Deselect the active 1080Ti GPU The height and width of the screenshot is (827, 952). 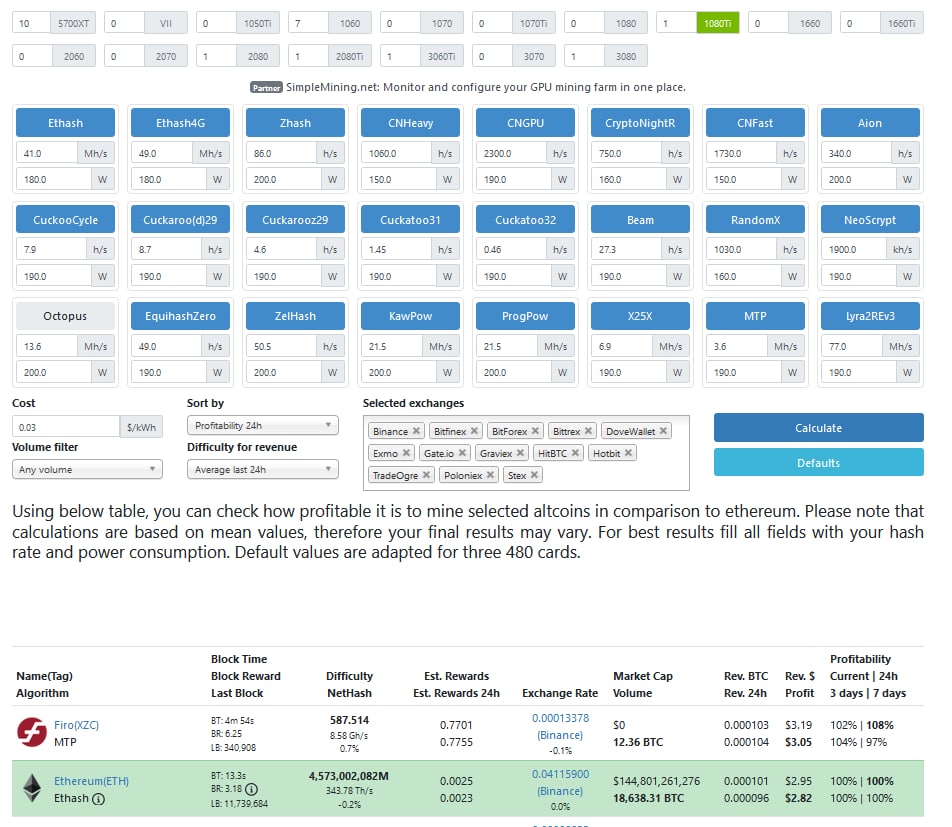717,23
